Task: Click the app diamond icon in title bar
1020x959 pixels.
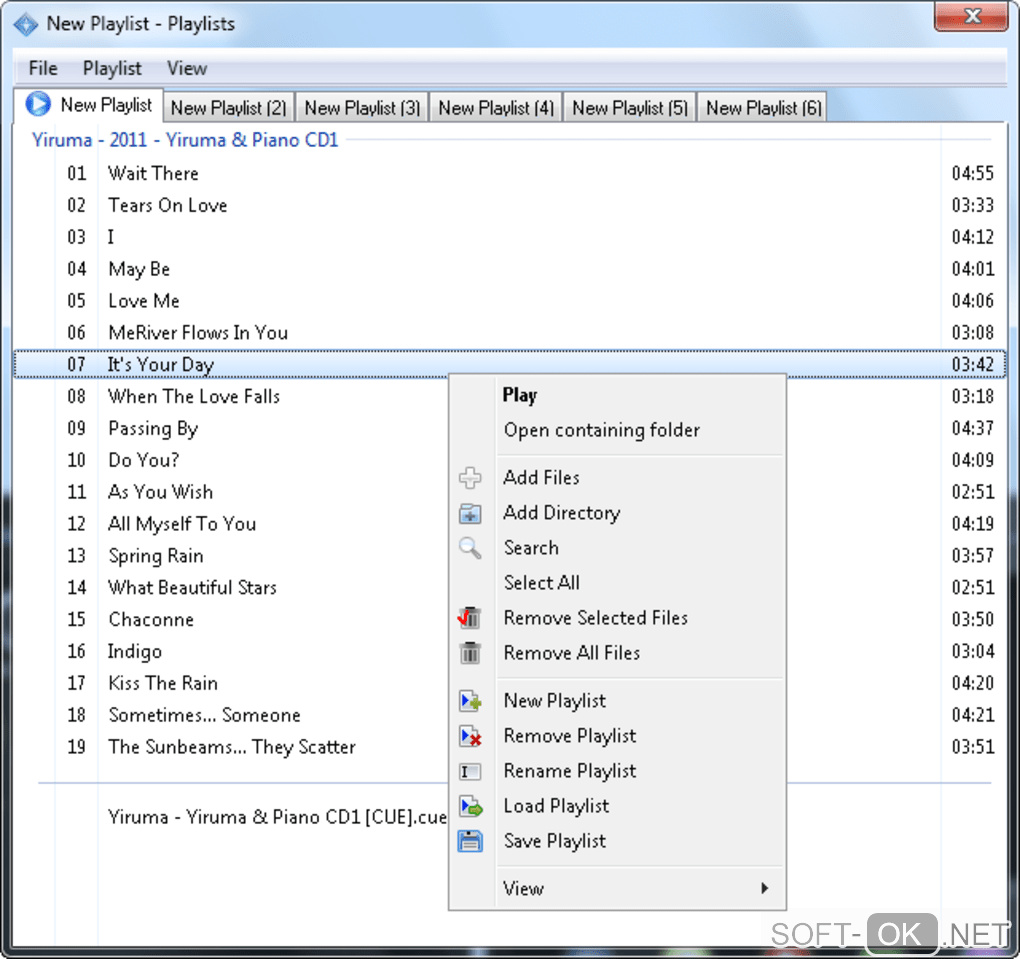Action: [25, 25]
